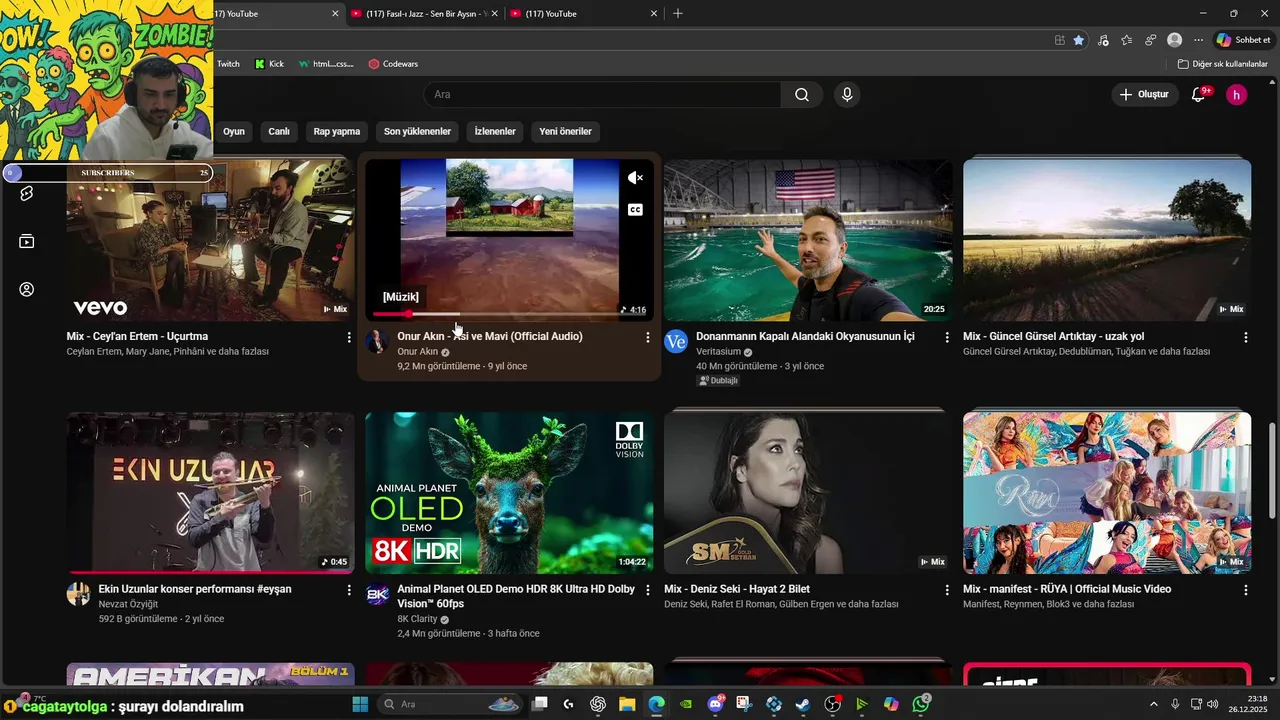Open the Deniz Seki mix thumbnail

point(808,493)
